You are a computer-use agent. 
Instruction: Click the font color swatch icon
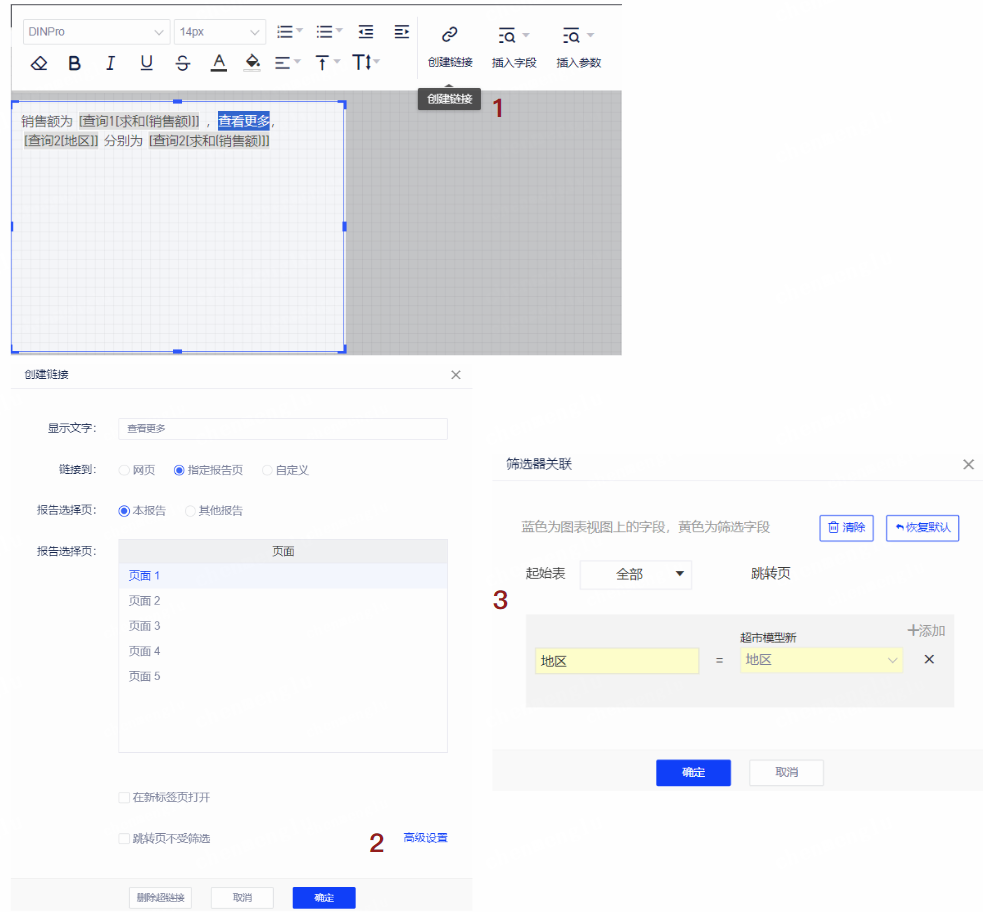(x=218, y=63)
